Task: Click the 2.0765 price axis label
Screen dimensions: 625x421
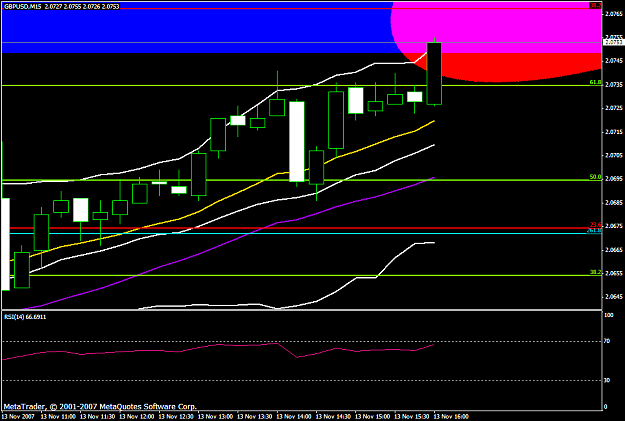Action: [614, 14]
